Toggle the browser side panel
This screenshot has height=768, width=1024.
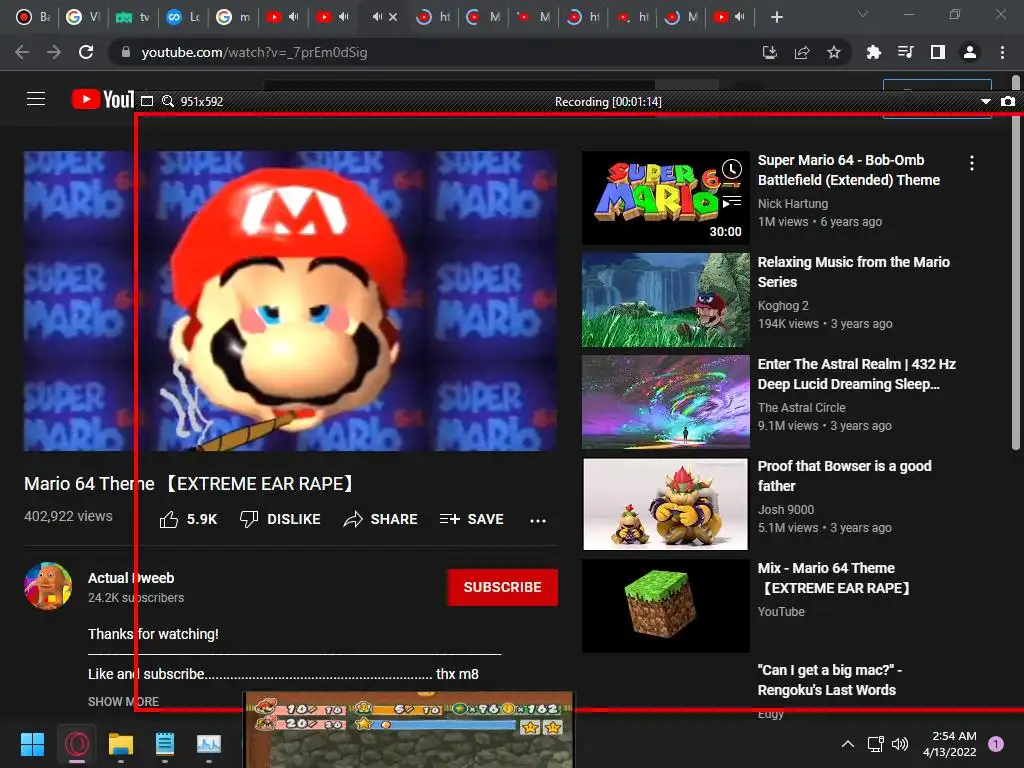pos(938,52)
